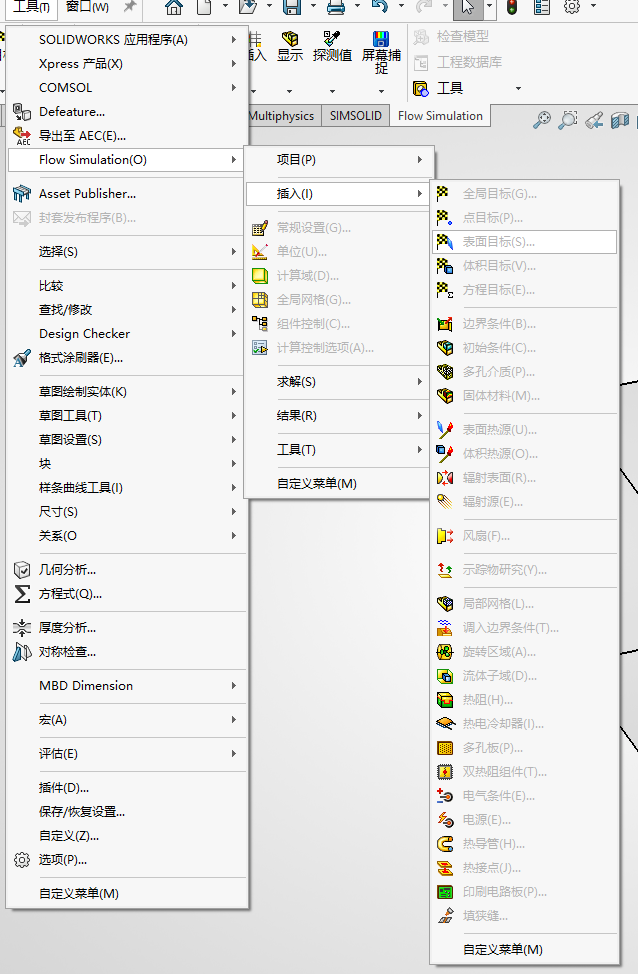The height and width of the screenshot is (974, 638).
Task: Click the Print icon in the toolbar
Action: 336,7
